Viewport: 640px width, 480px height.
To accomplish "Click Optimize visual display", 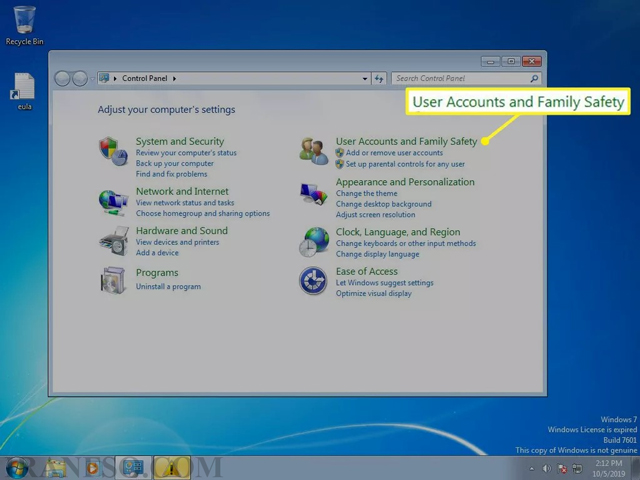I will 373,293.
